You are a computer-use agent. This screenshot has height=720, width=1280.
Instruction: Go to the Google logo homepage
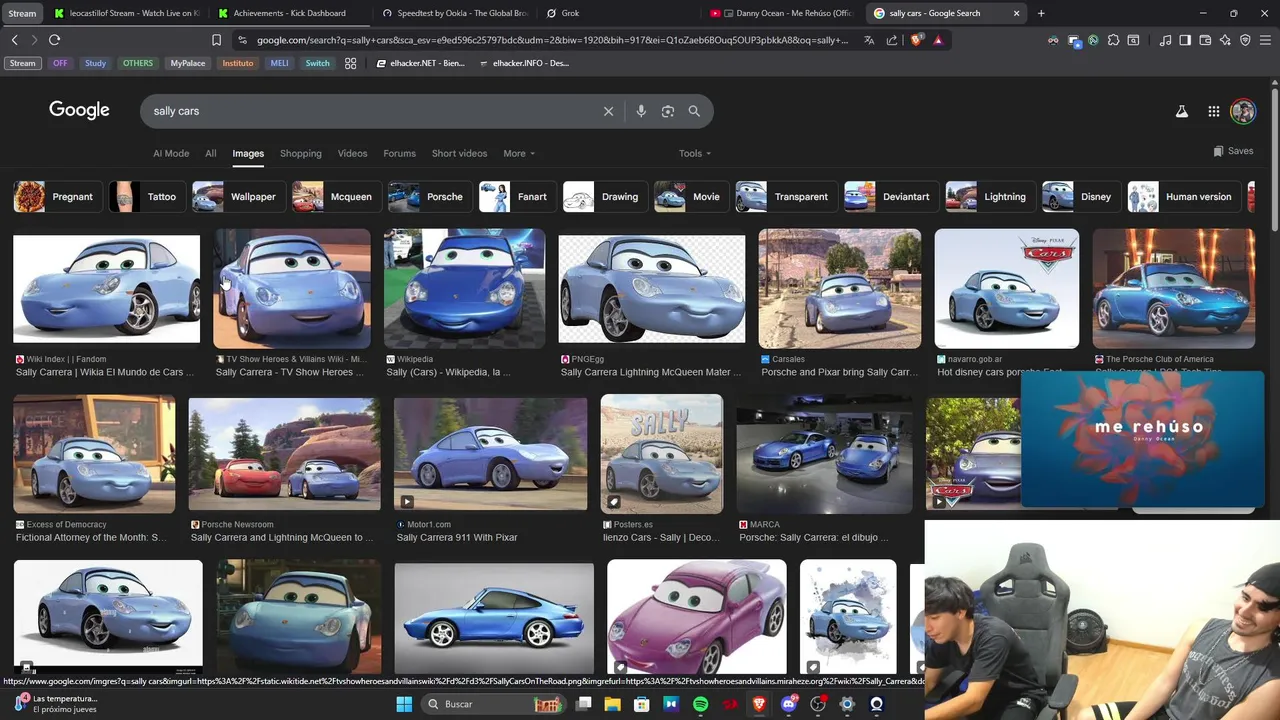coord(79,110)
